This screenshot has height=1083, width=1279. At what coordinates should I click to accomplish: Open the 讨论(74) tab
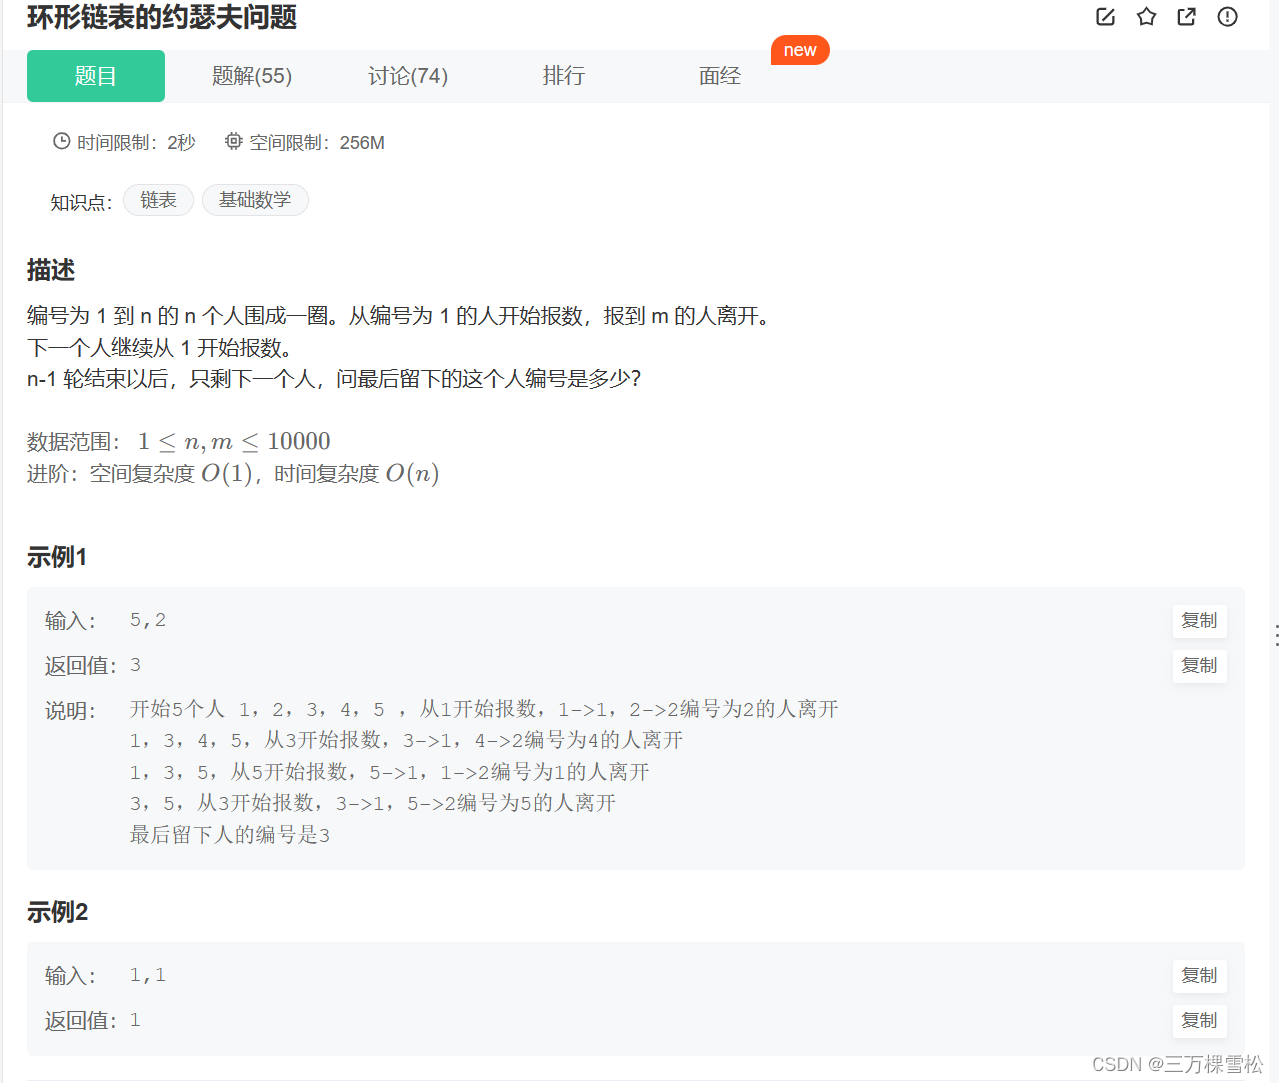pos(408,76)
